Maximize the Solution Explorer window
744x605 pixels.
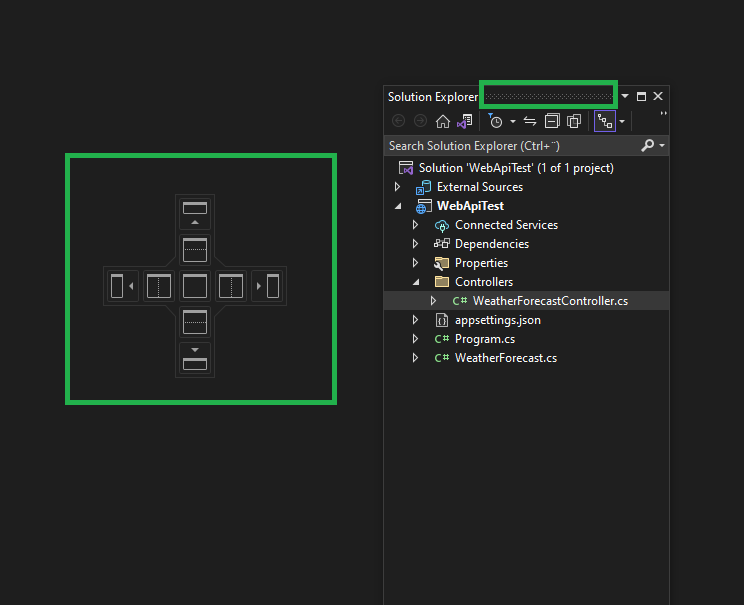(641, 96)
